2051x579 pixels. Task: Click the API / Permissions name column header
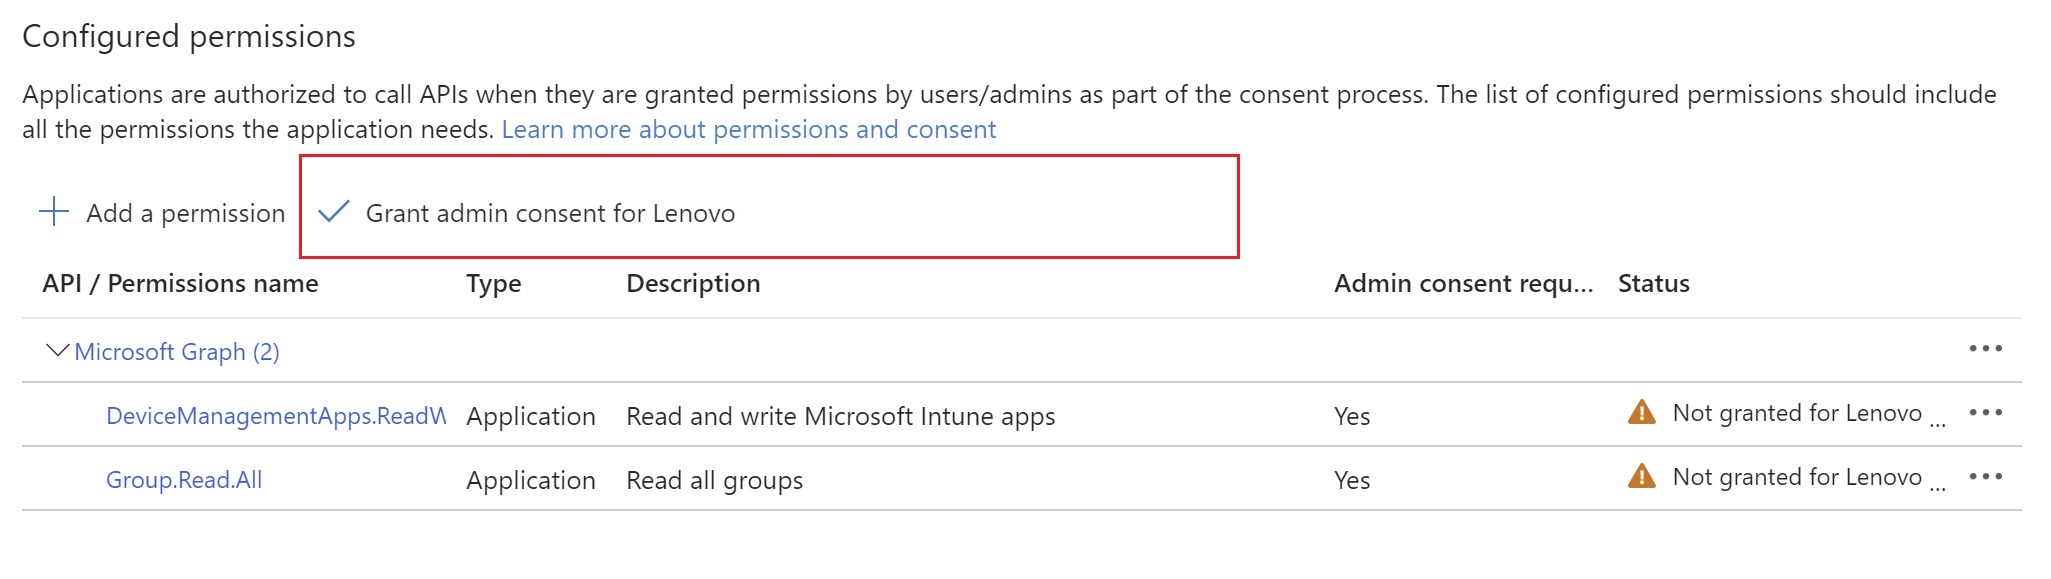tap(180, 284)
